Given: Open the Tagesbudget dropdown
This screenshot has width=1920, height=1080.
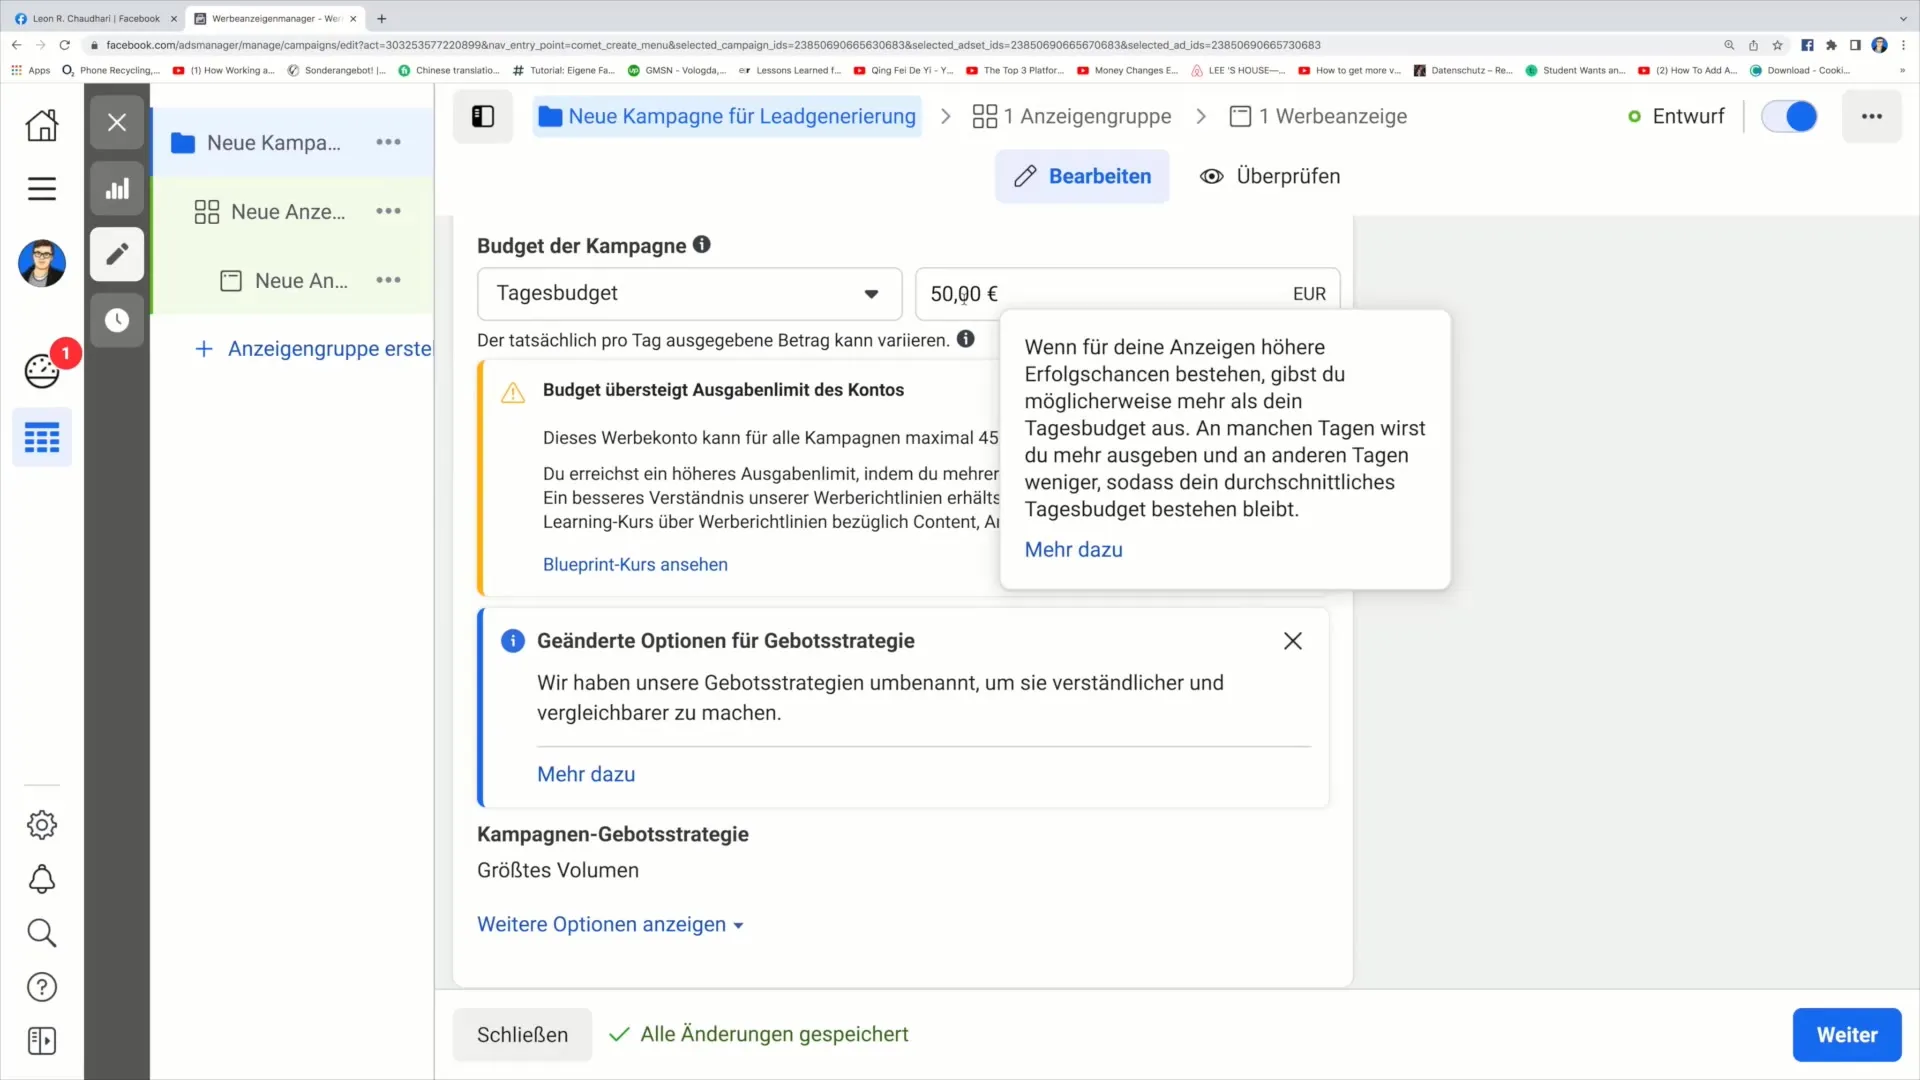Looking at the screenshot, I should [x=689, y=293].
